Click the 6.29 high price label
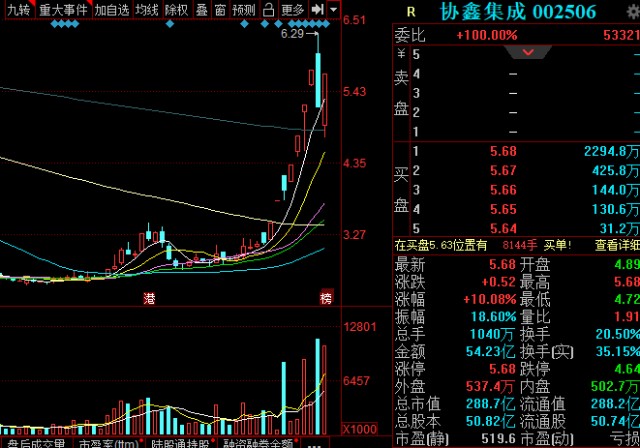 pos(292,34)
